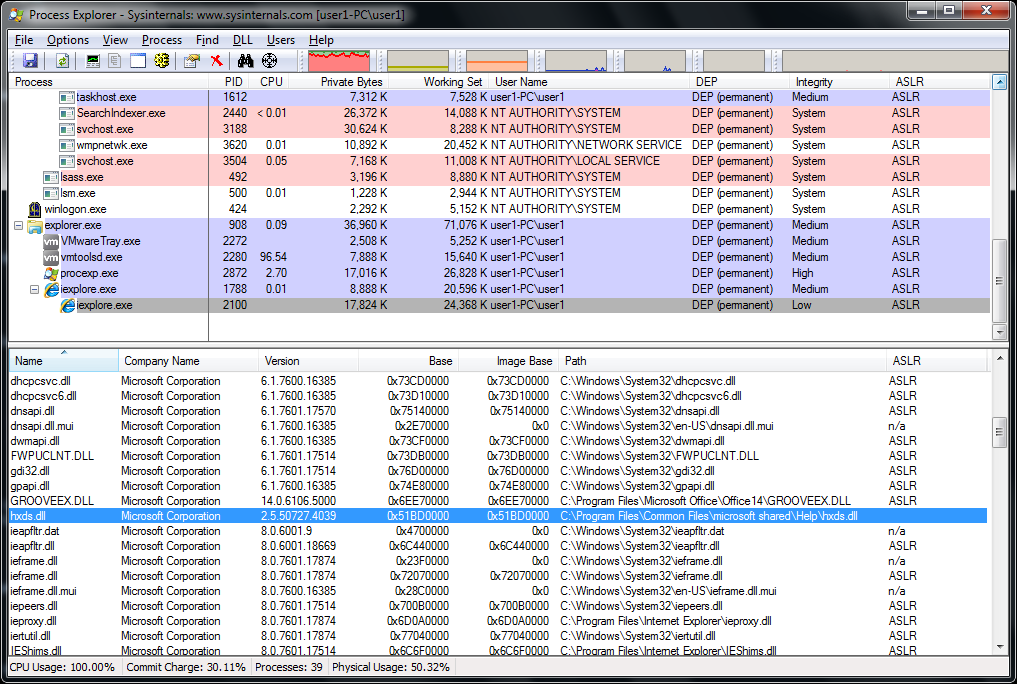Image resolution: width=1017 pixels, height=684 pixels.
Task: Click the Show Process Tree toolbar icon
Action: [115, 61]
